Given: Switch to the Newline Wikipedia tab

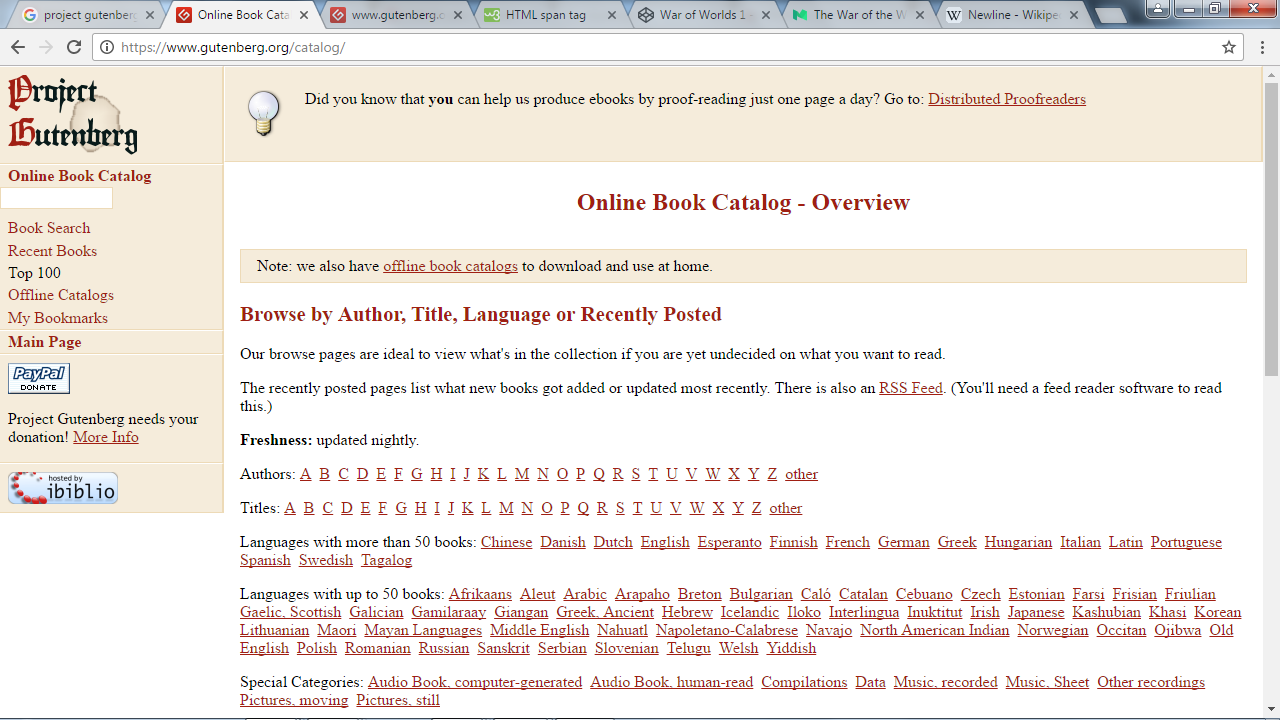Looking at the screenshot, I should pyautogui.click(x=1010, y=15).
